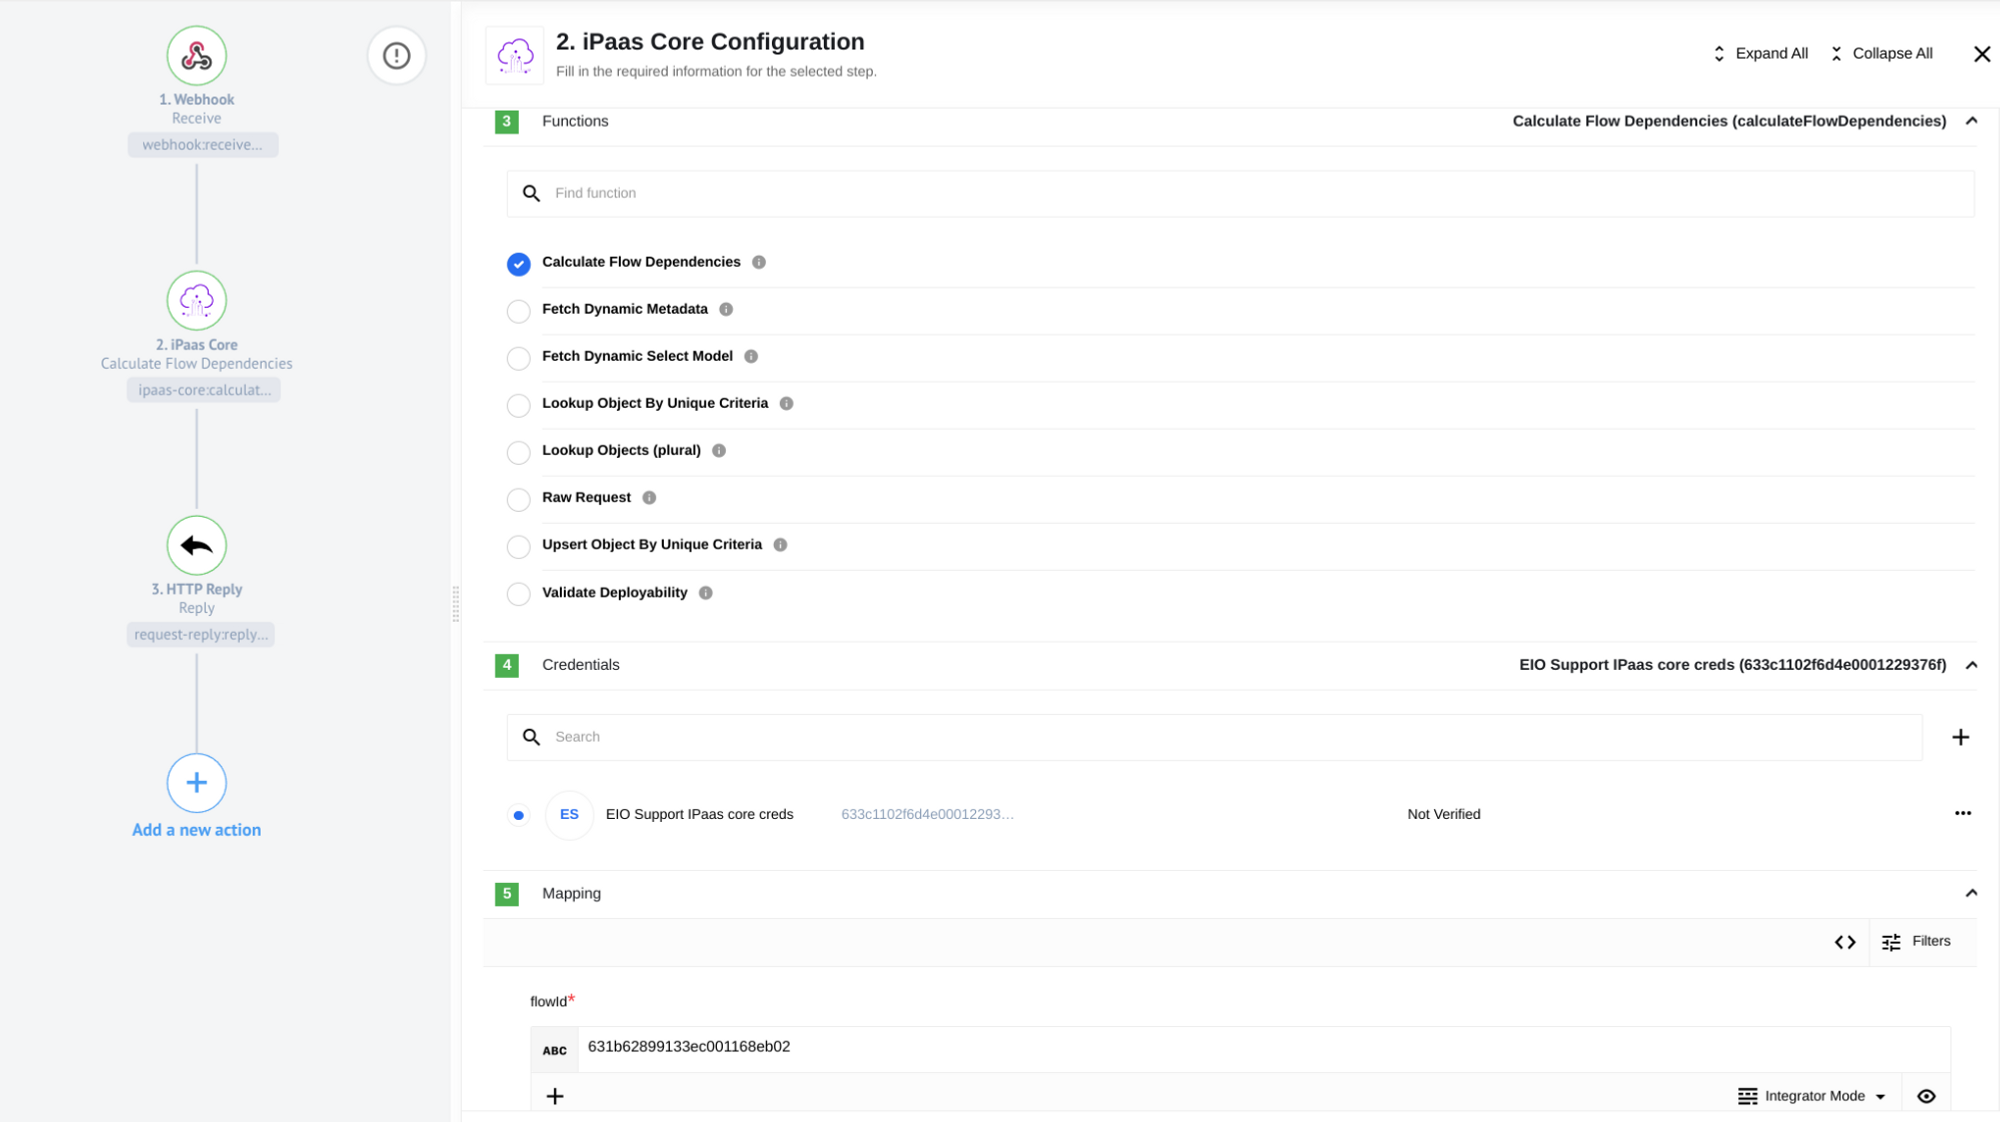The image size is (2000, 1123).
Task: Click Add a new action link
Action: point(196,830)
